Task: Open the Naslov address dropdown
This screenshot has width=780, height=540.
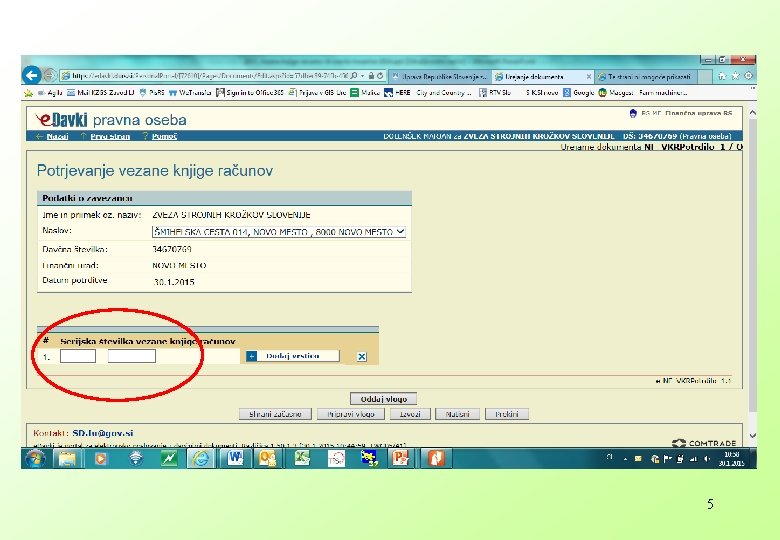Action: (x=400, y=232)
